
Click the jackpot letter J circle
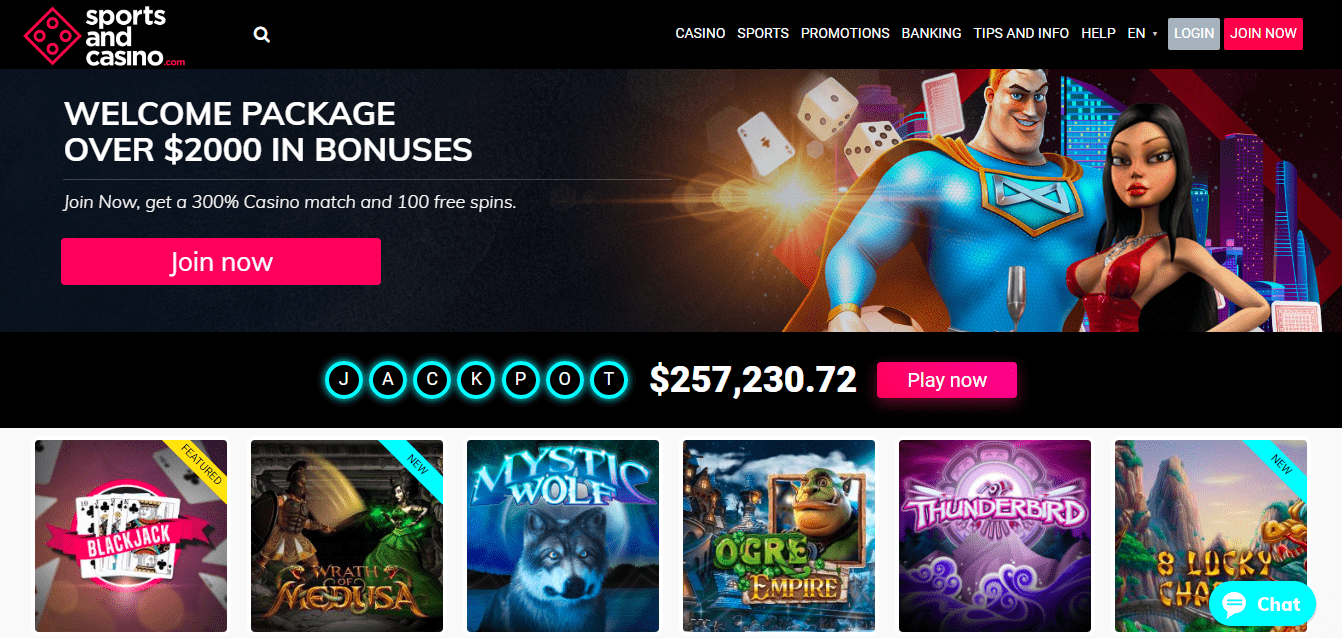click(345, 380)
